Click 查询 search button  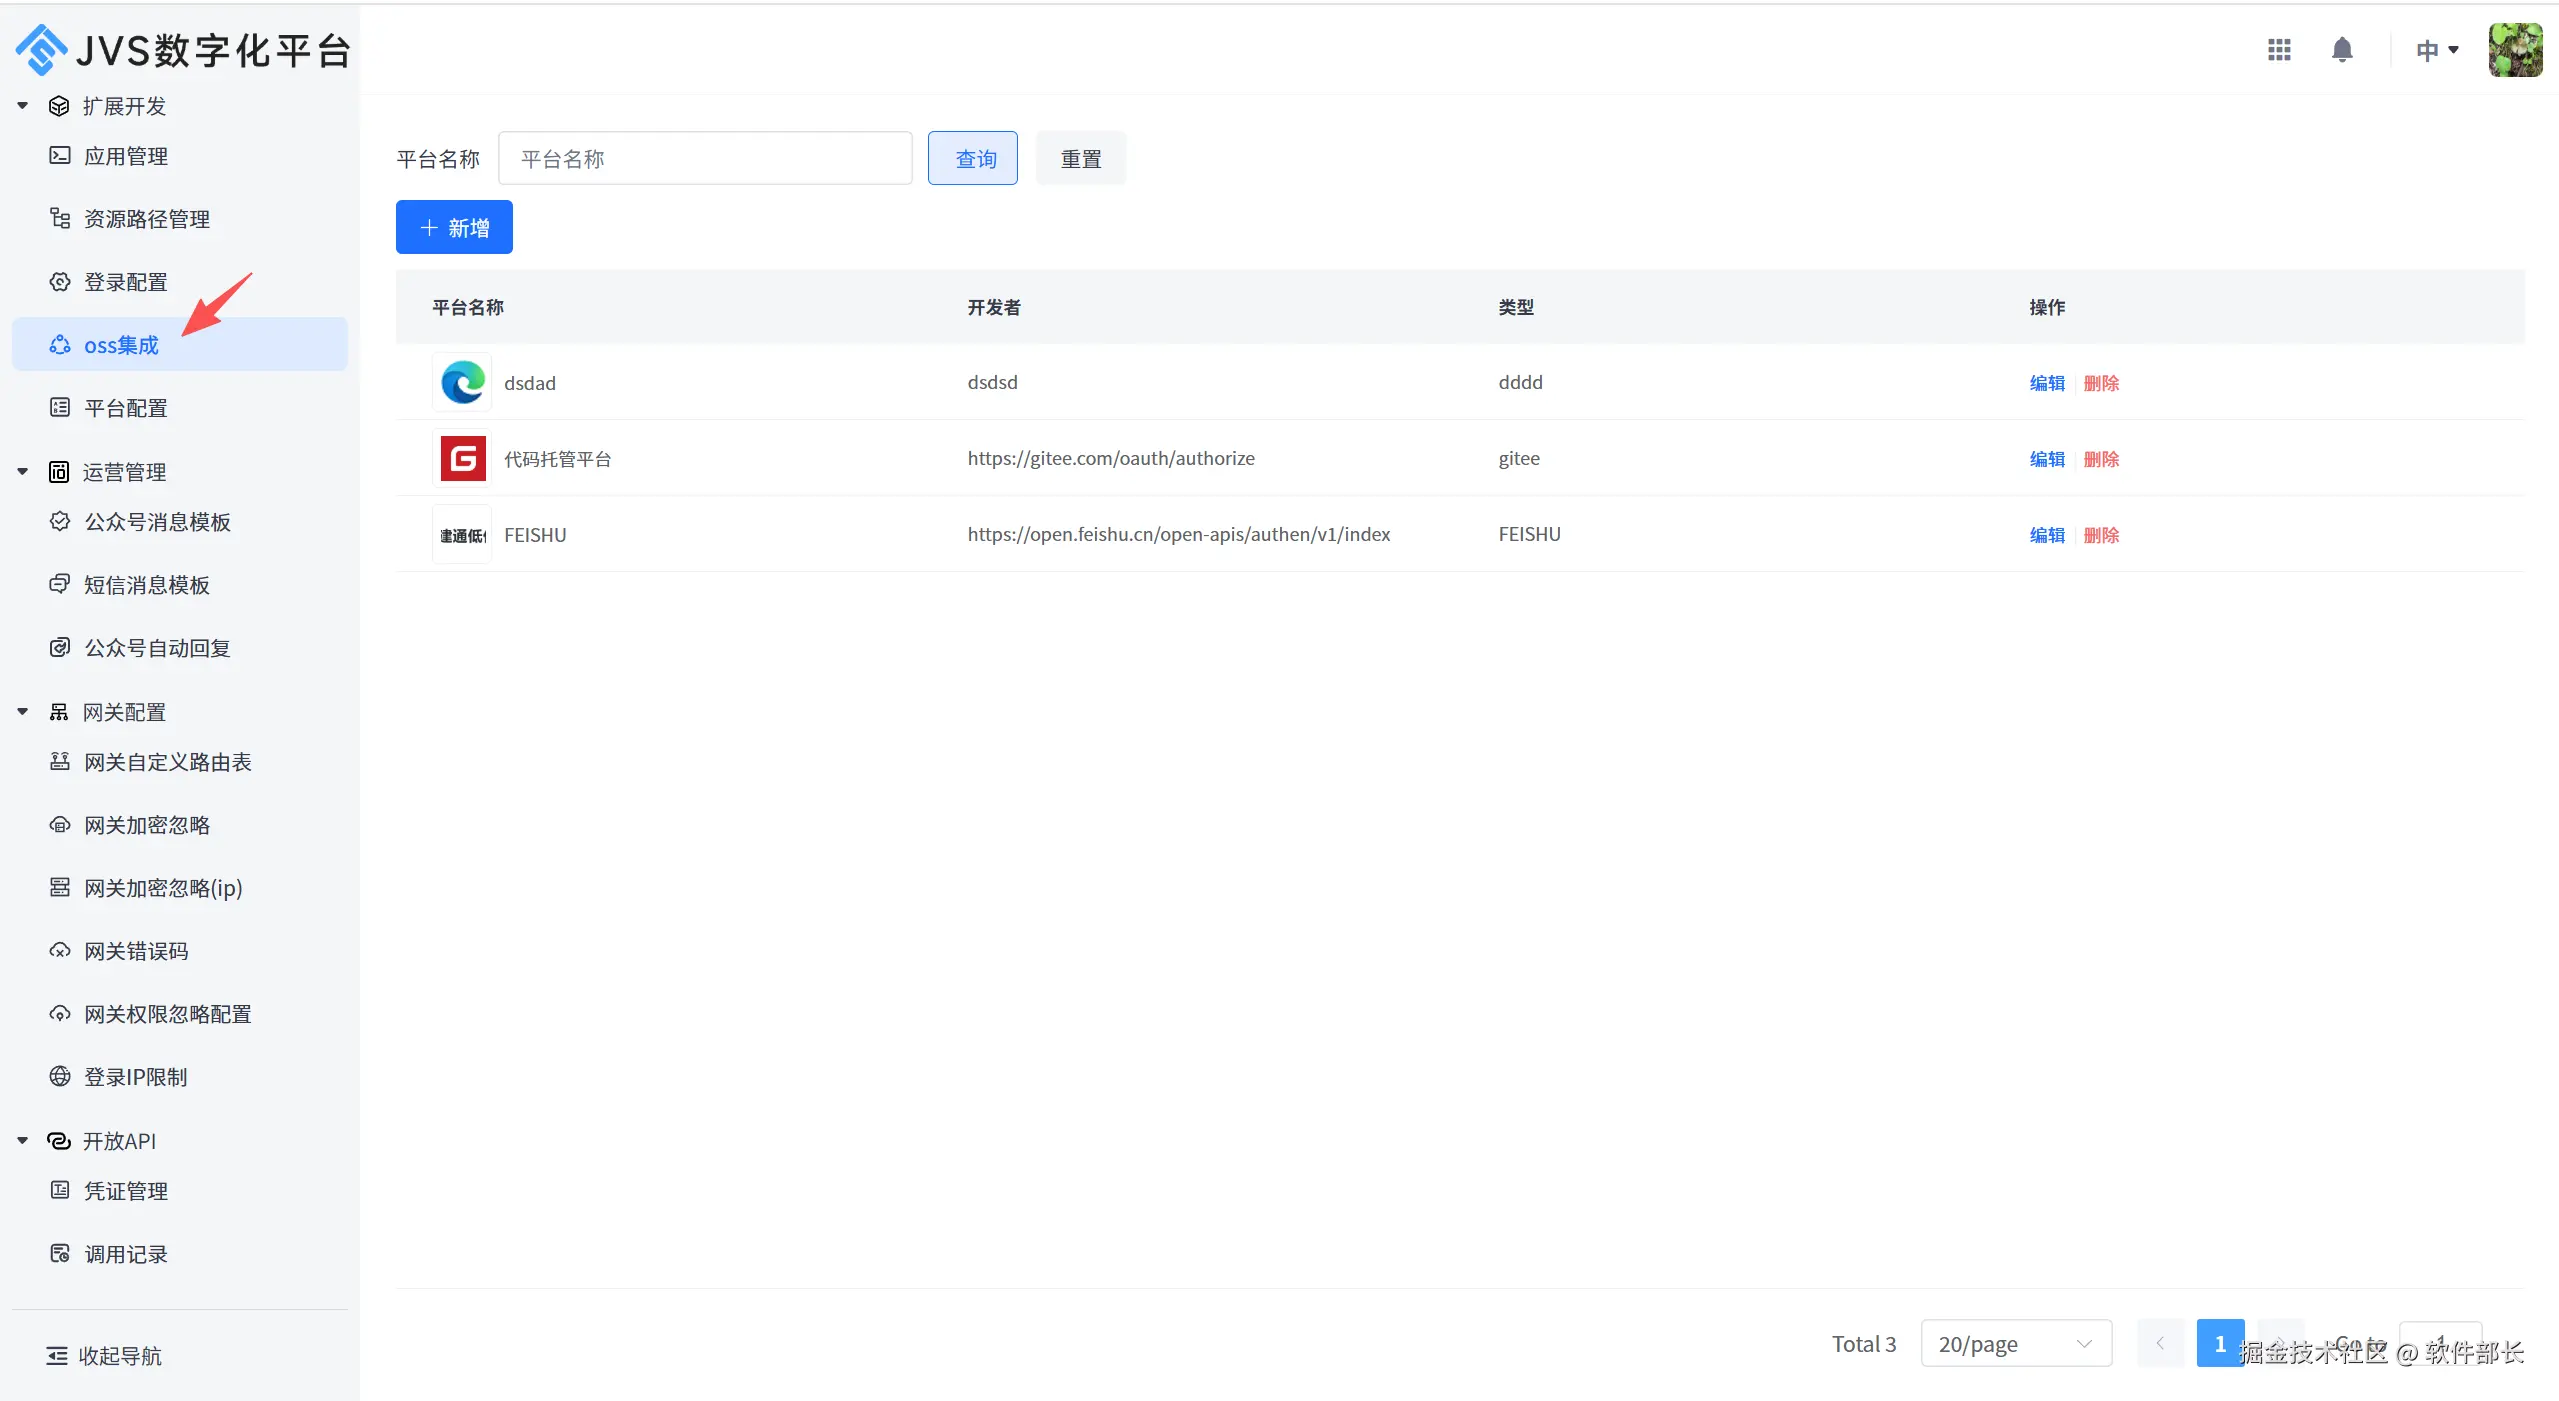coord(973,159)
